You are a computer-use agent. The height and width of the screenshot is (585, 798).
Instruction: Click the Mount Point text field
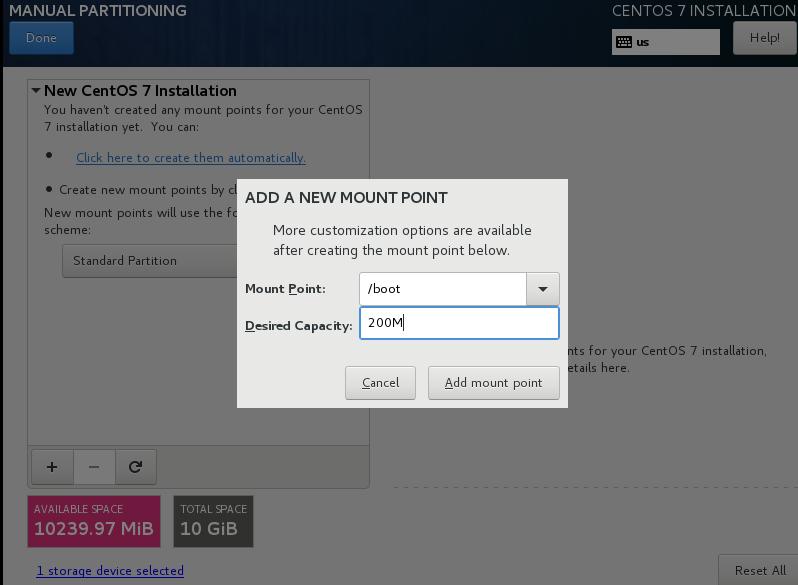442,289
